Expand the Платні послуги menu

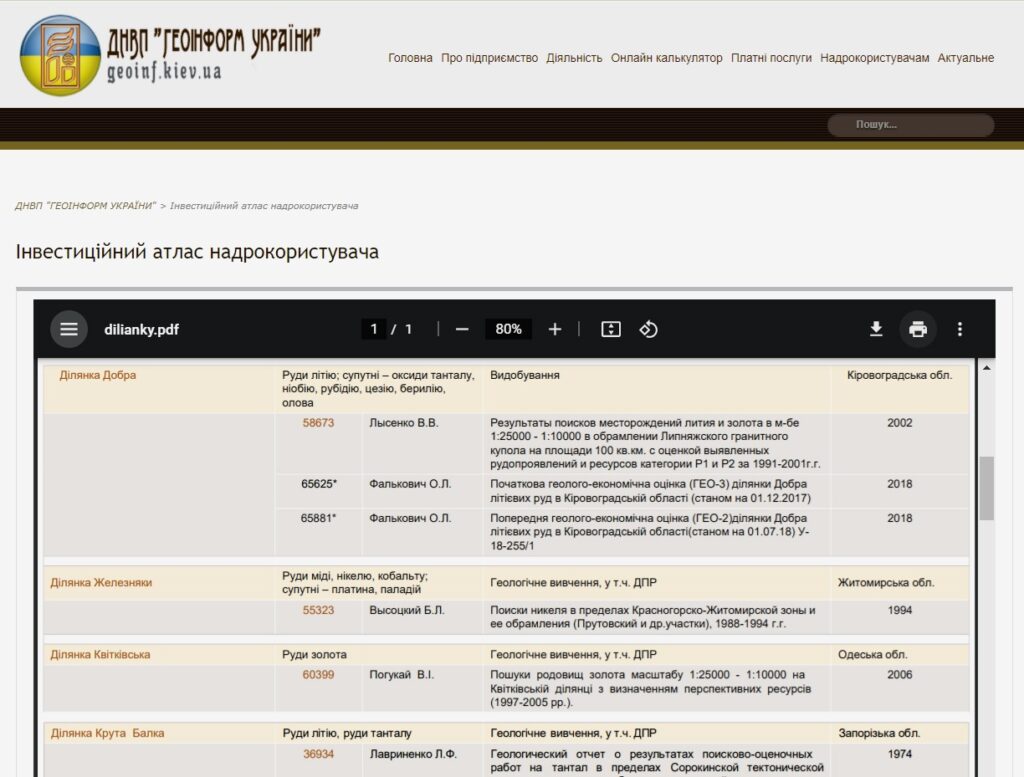coord(771,58)
